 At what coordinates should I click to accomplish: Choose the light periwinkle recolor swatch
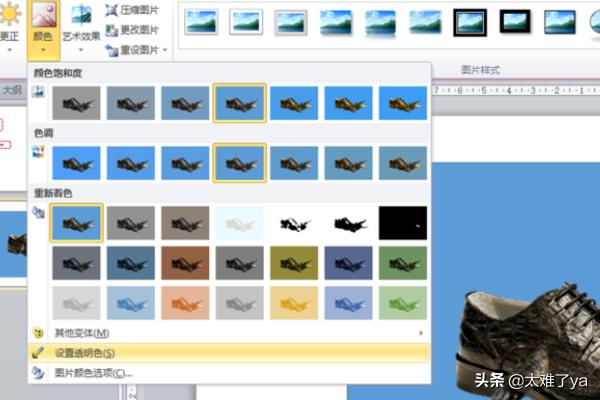pyautogui.click(x=348, y=303)
